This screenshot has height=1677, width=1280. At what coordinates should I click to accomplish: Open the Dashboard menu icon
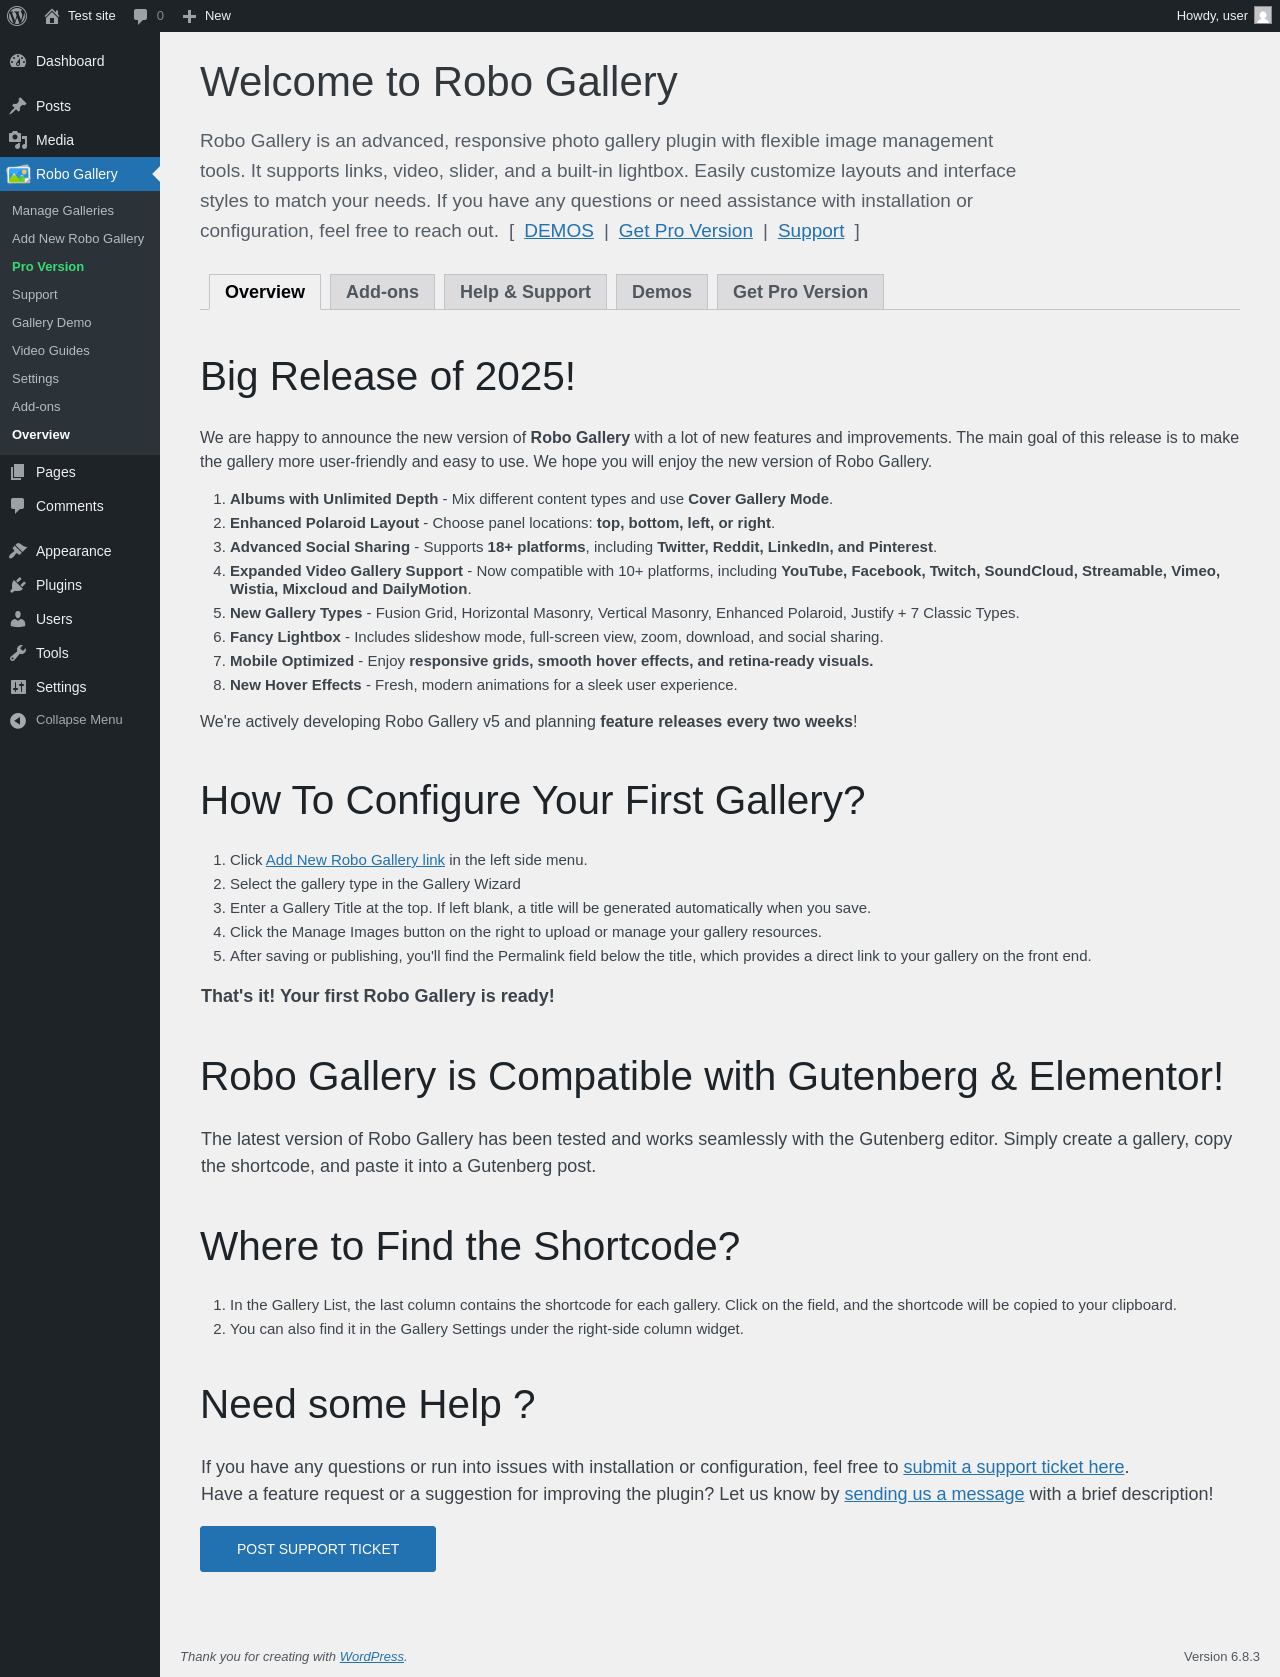pyautogui.click(x=18, y=61)
